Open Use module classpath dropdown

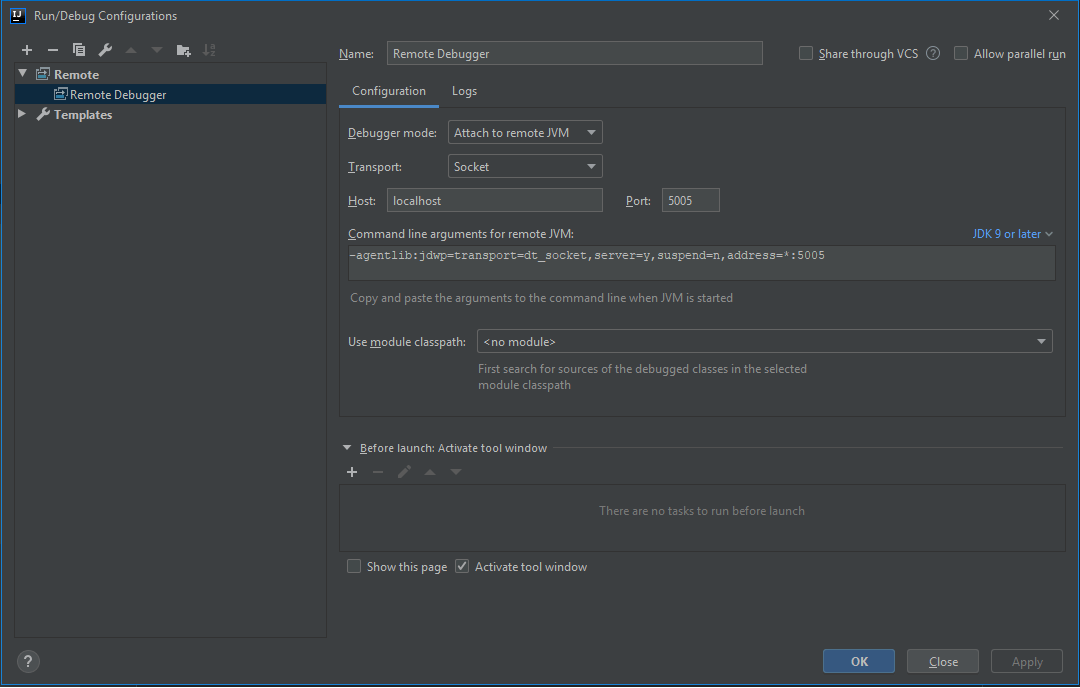[x=765, y=341]
